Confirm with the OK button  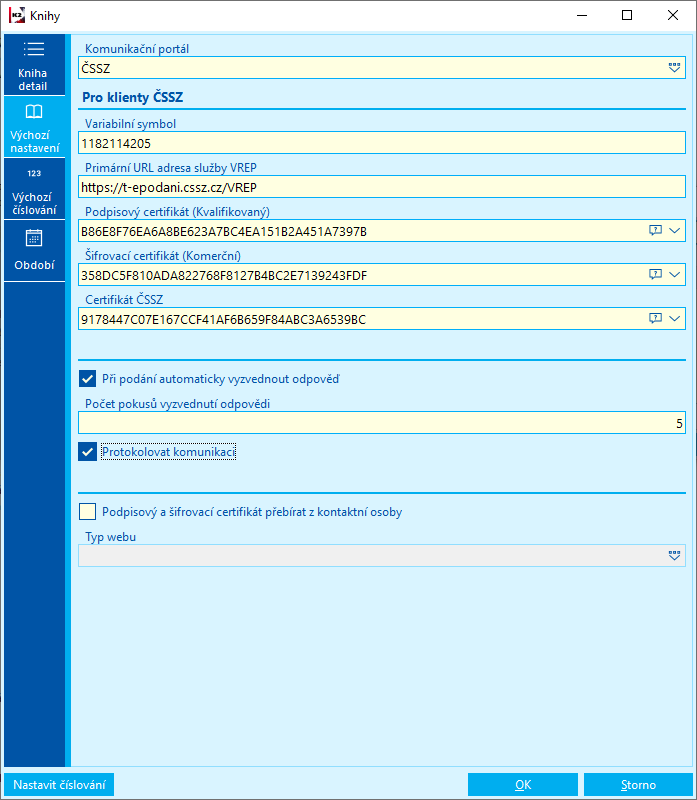point(522,785)
